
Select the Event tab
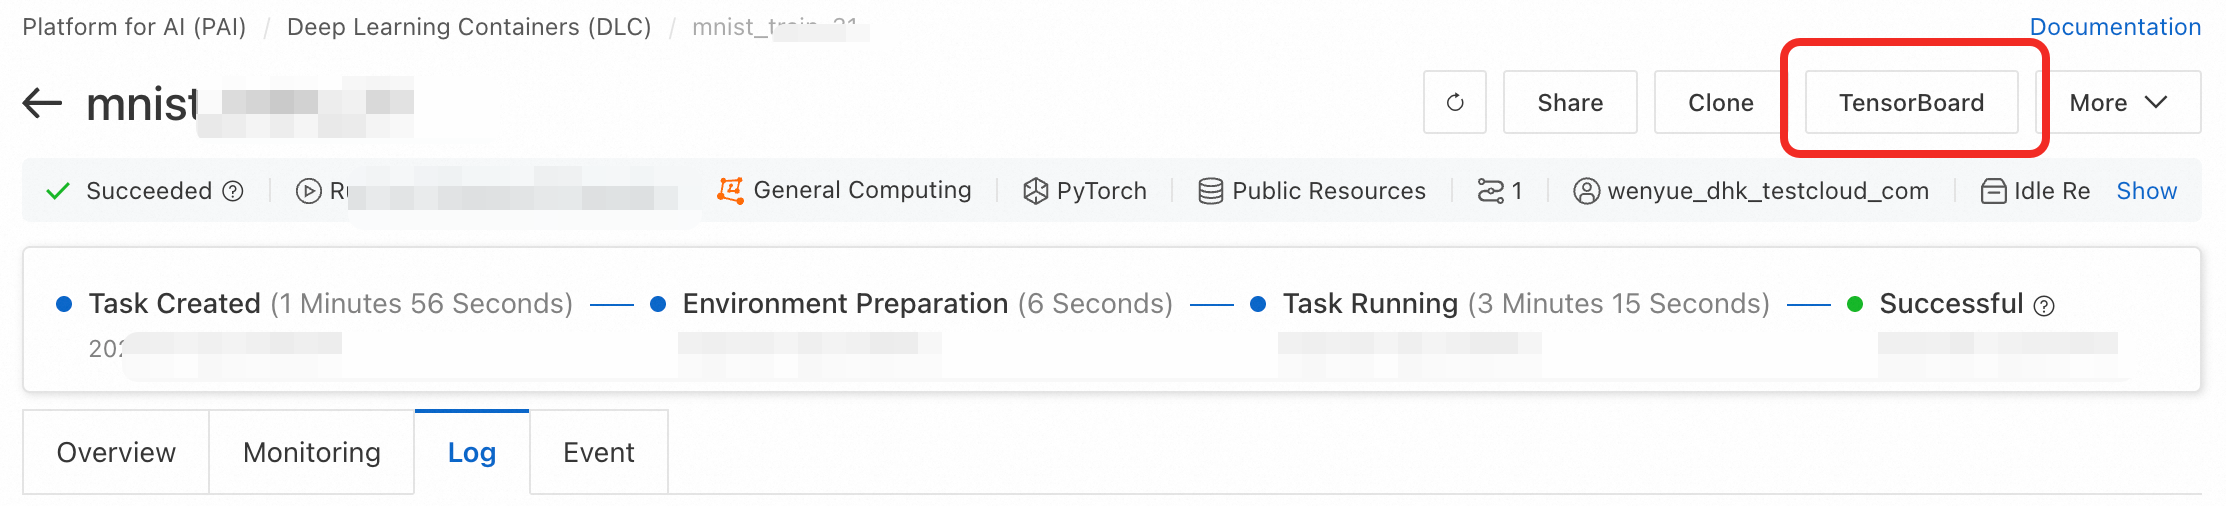coord(598,452)
